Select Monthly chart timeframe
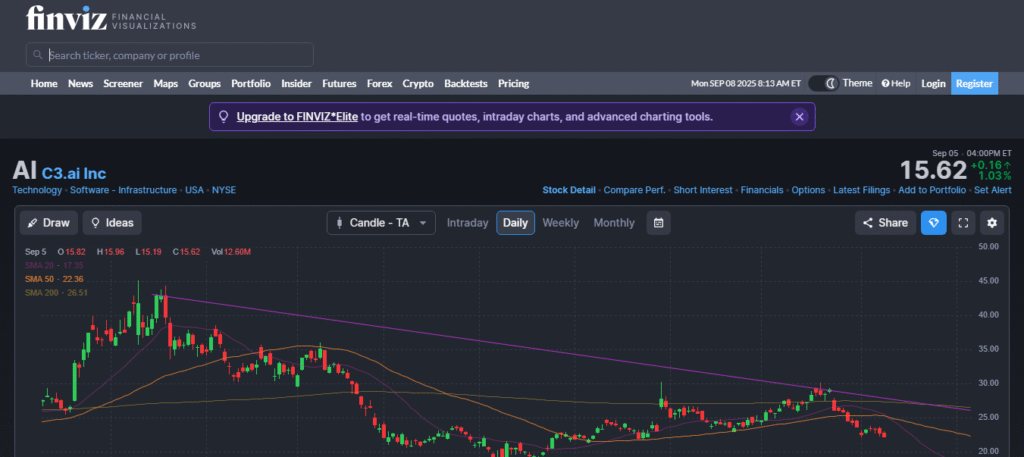The width and height of the screenshot is (1024, 457). point(614,223)
